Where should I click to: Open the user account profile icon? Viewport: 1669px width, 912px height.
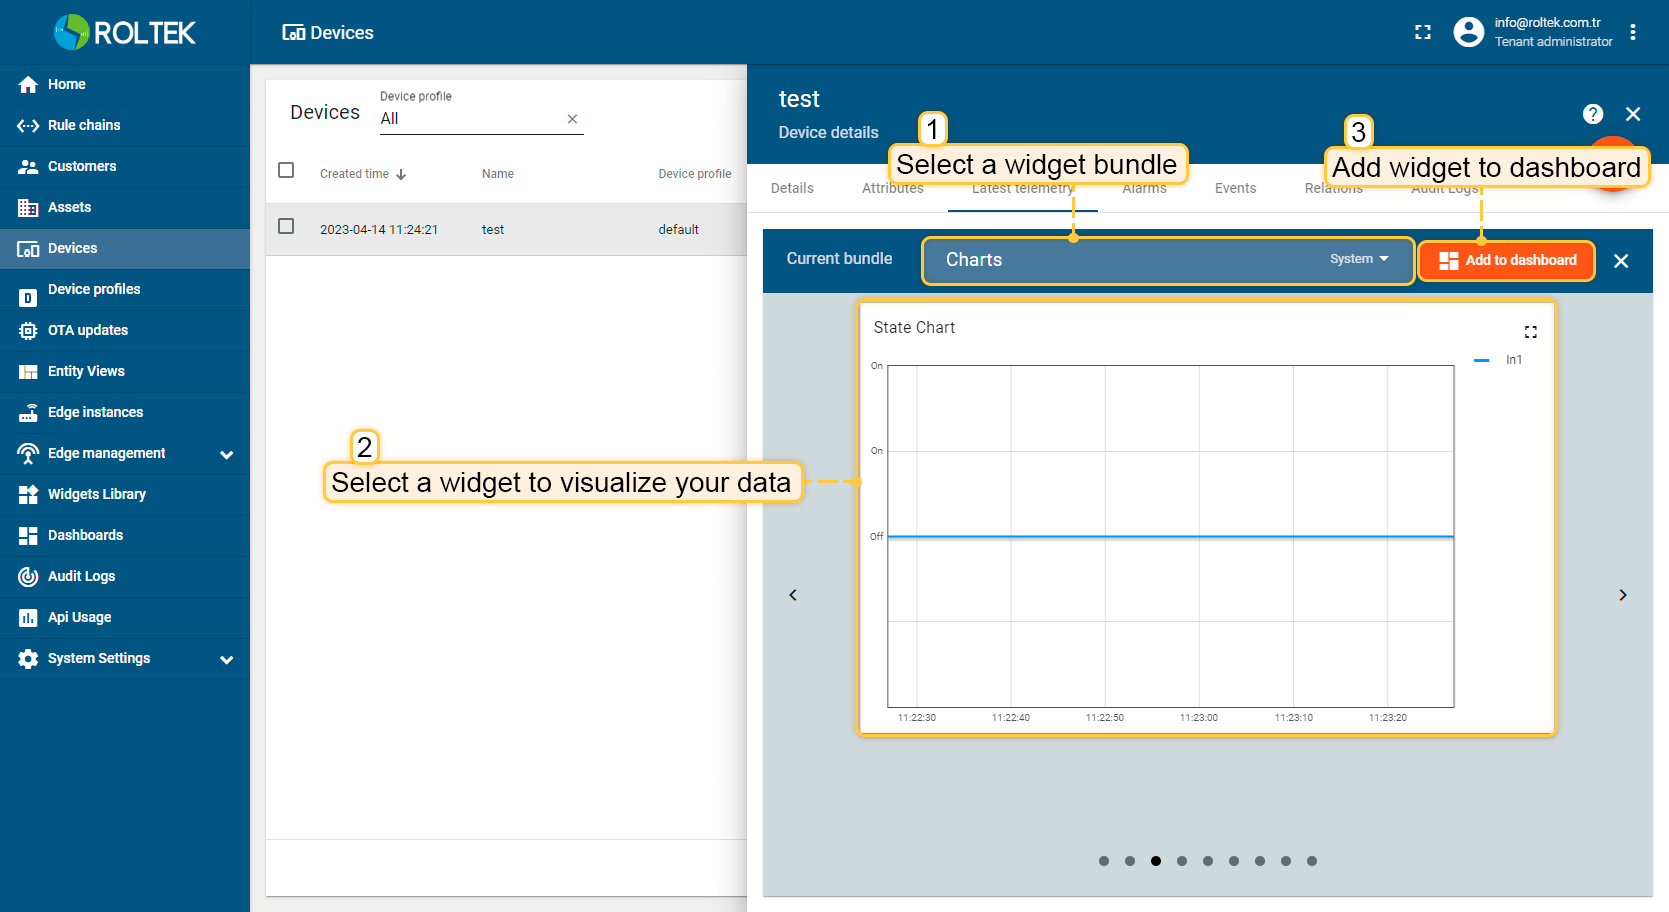click(x=1468, y=32)
